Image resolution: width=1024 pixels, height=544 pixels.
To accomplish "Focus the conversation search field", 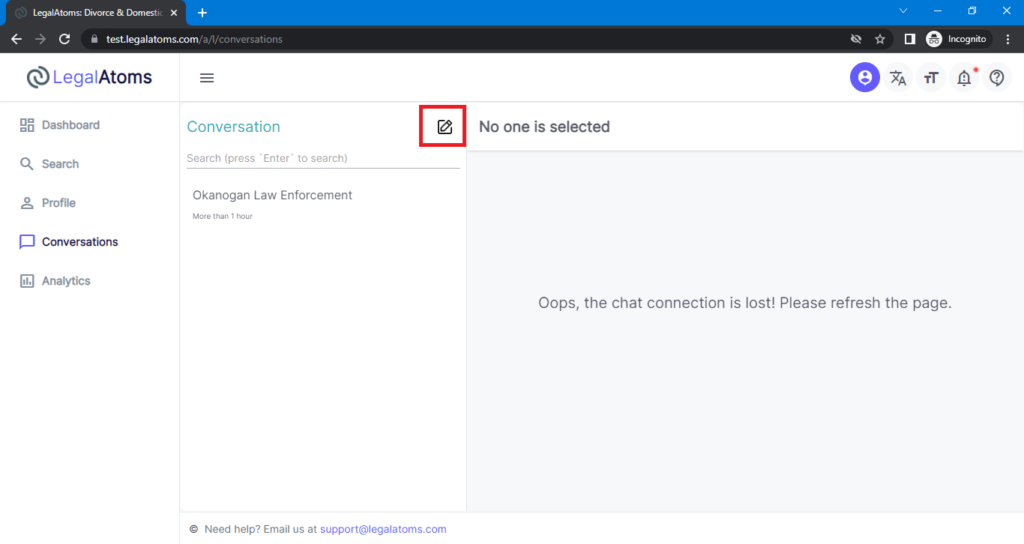I will (x=323, y=158).
